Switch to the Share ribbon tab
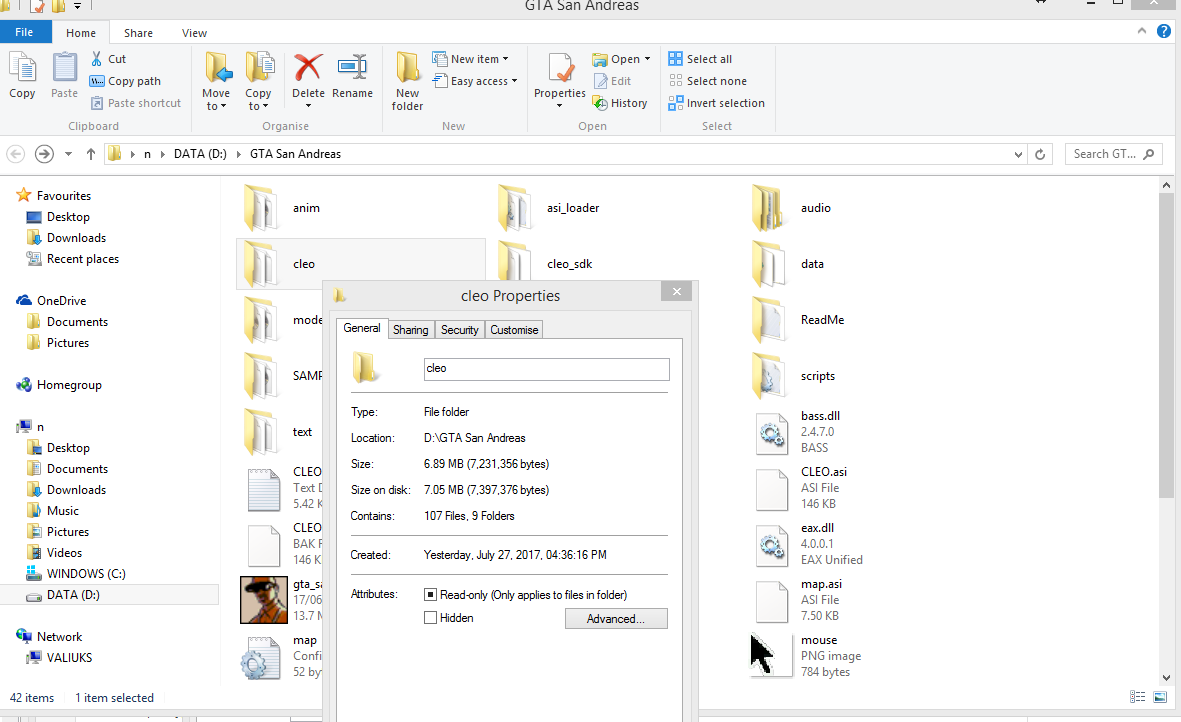The image size is (1181, 722). pyautogui.click(x=139, y=33)
